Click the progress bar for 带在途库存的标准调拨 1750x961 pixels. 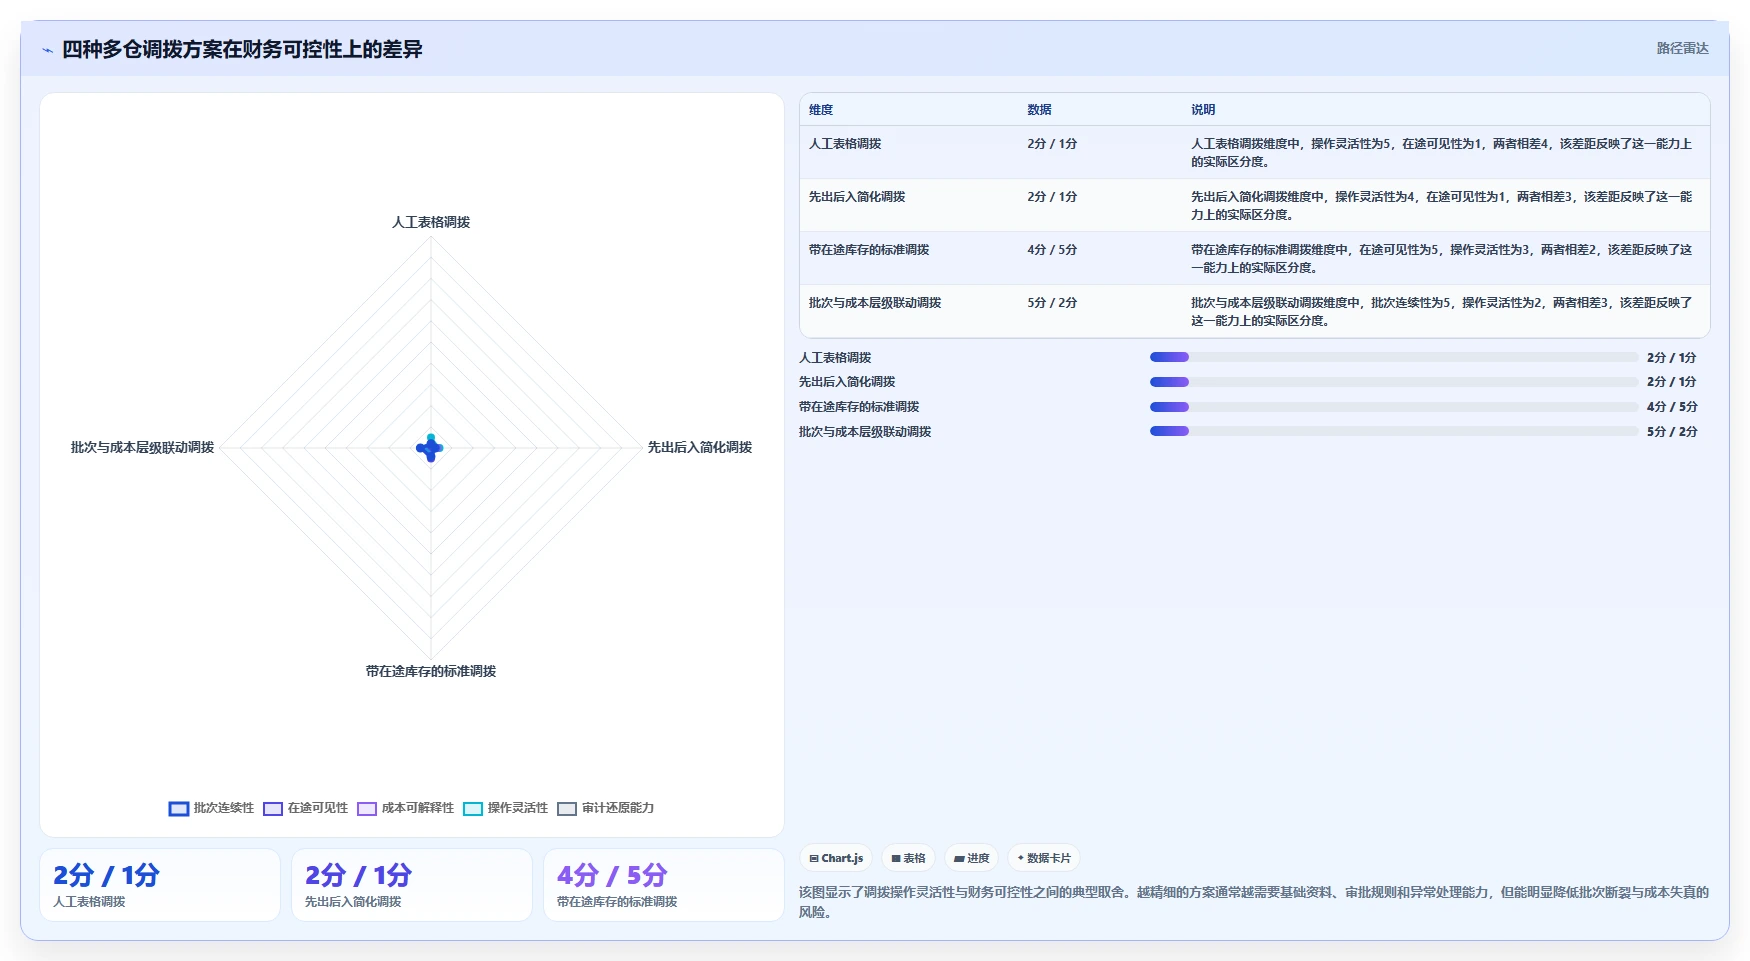click(1394, 407)
